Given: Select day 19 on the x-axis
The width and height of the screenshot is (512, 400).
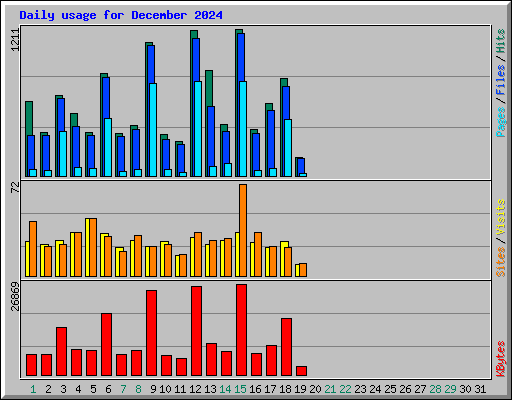Looking at the screenshot, I should 300,389.
